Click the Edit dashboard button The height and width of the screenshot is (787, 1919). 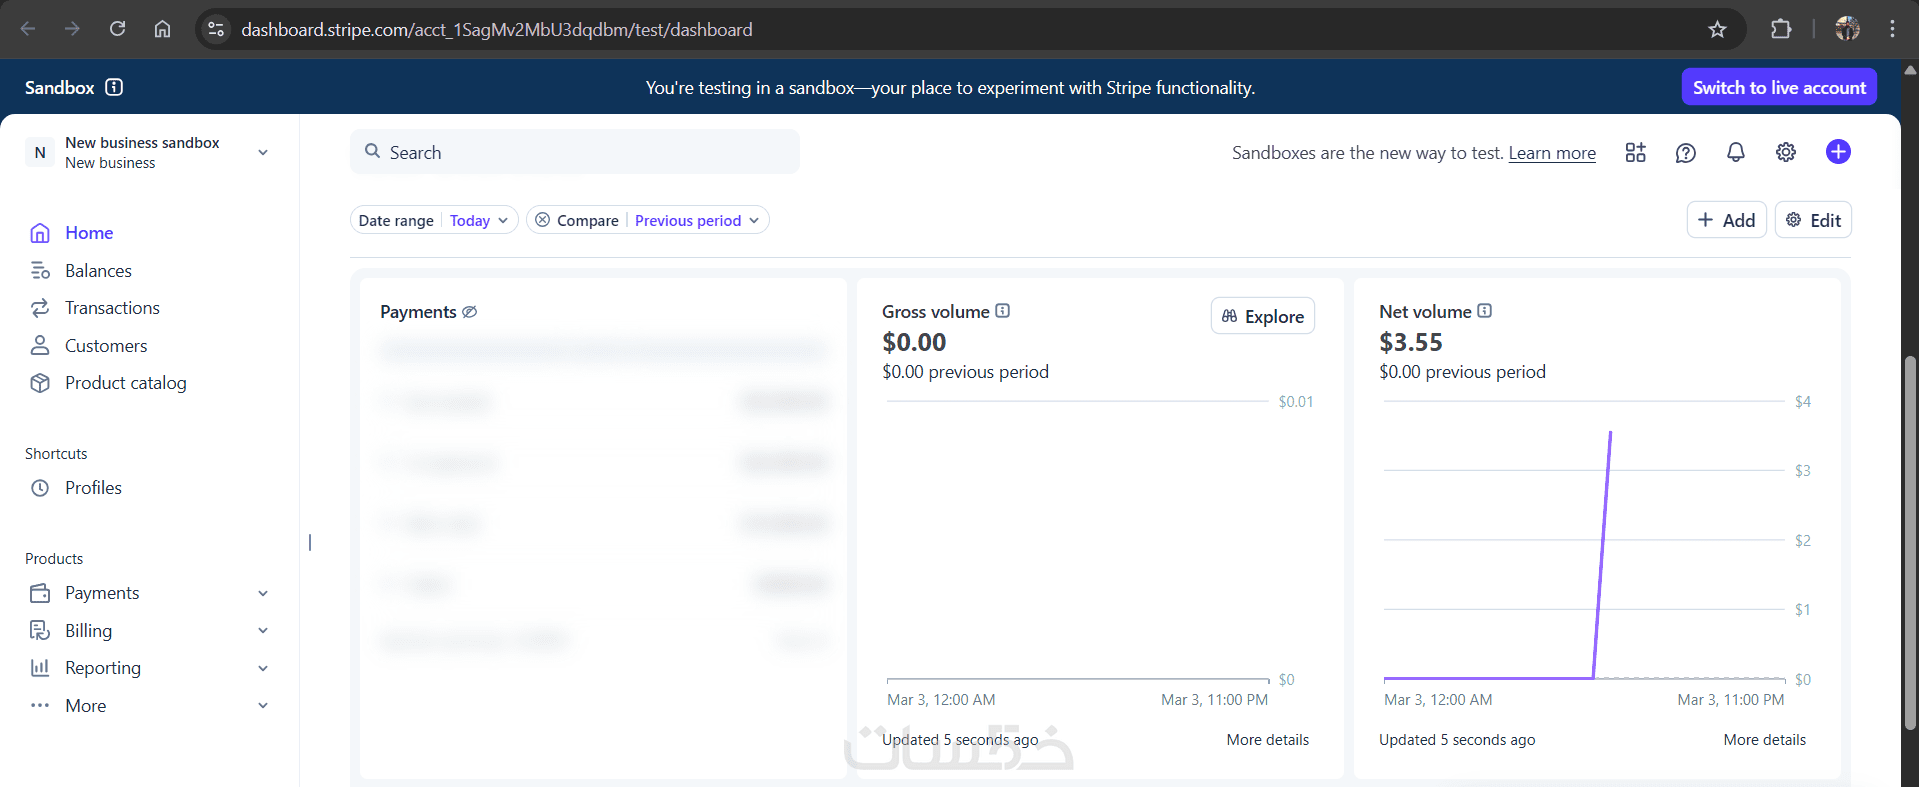pyautogui.click(x=1813, y=220)
